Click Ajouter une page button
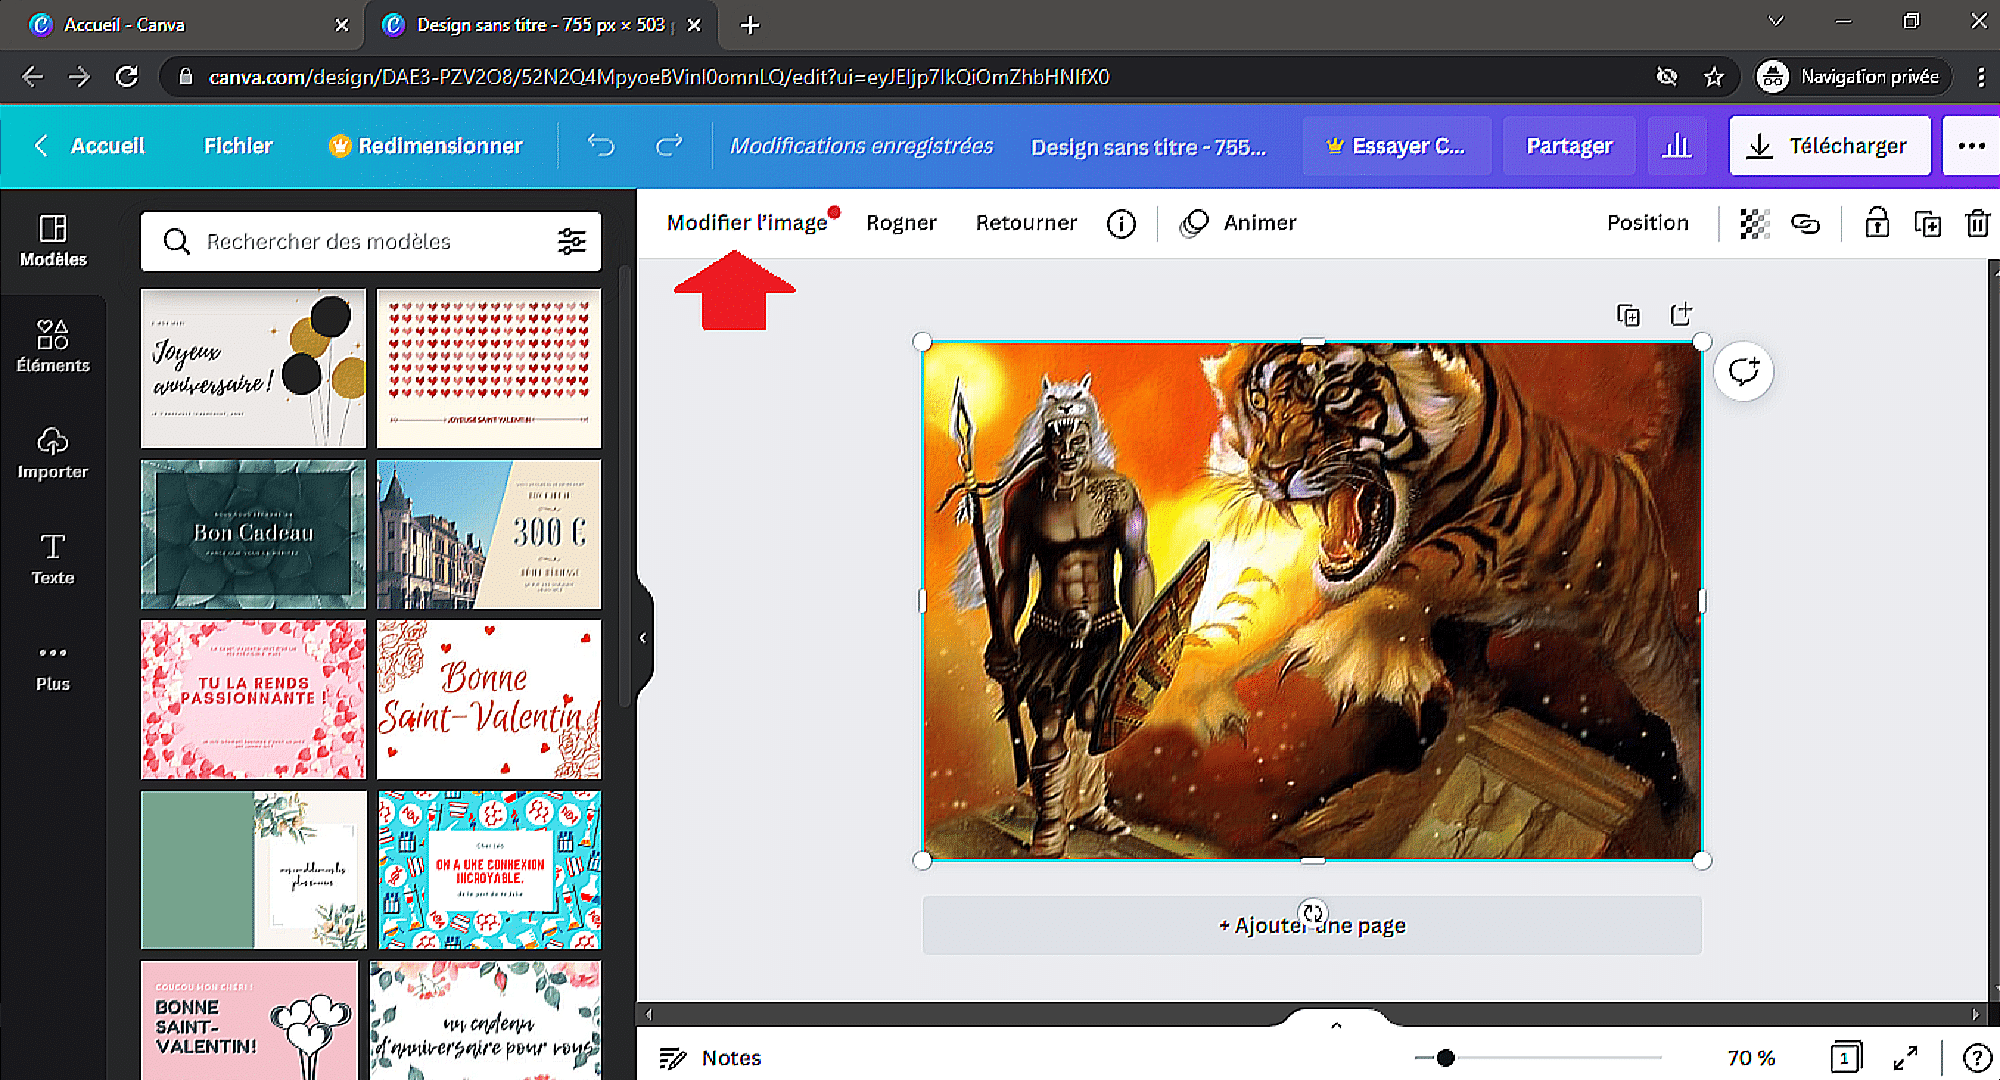The height and width of the screenshot is (1080, 2000). (1312, 925)
